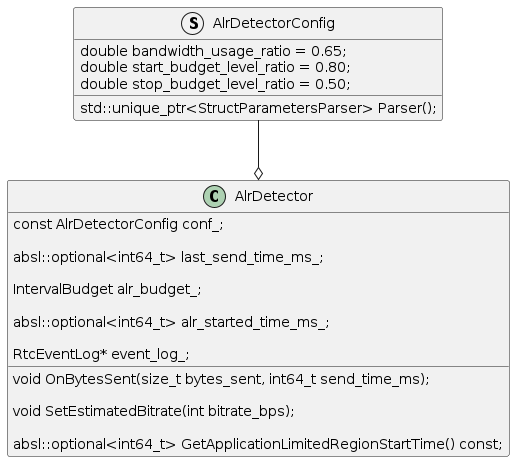The height and width of the screenshot is (462, 515).
Task: Click the green C class icon of AlrDetector
Action: point(214,196)
